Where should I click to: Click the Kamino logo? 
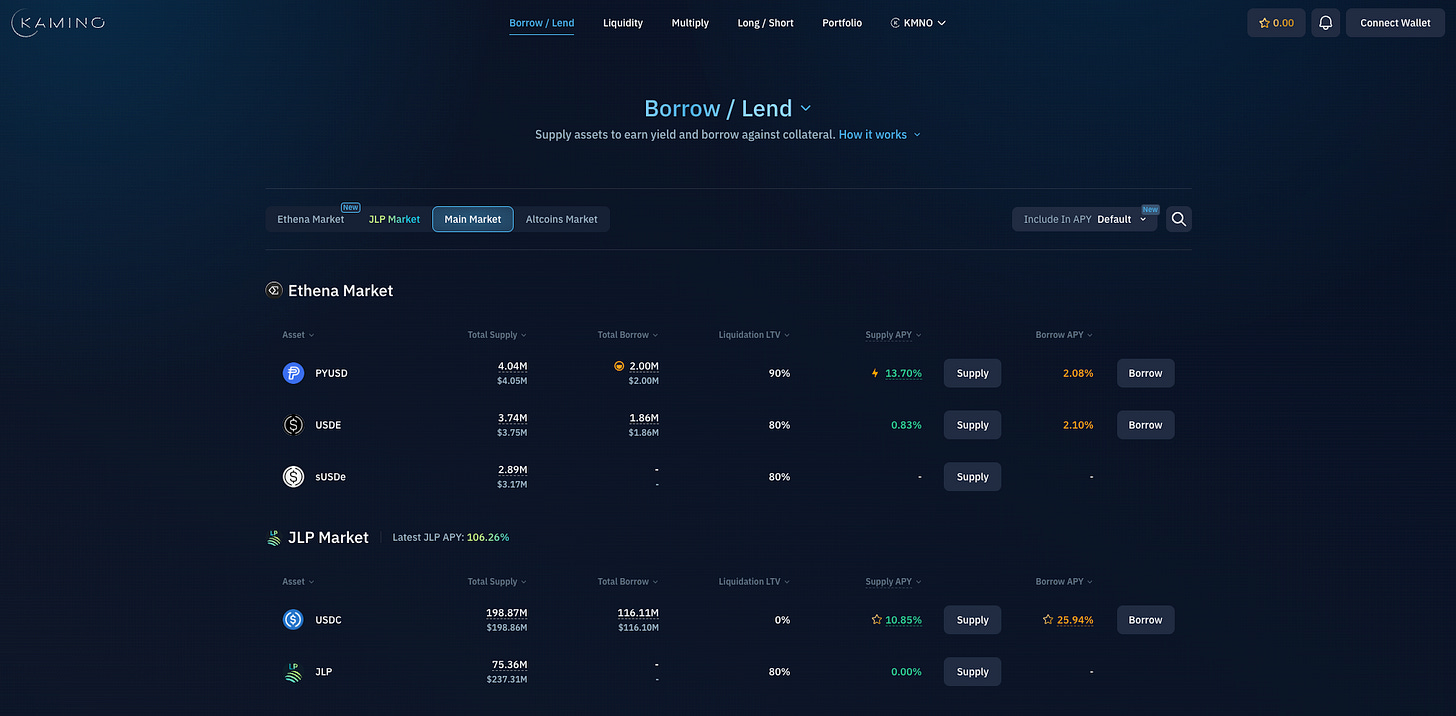click(x=58, y=22)
